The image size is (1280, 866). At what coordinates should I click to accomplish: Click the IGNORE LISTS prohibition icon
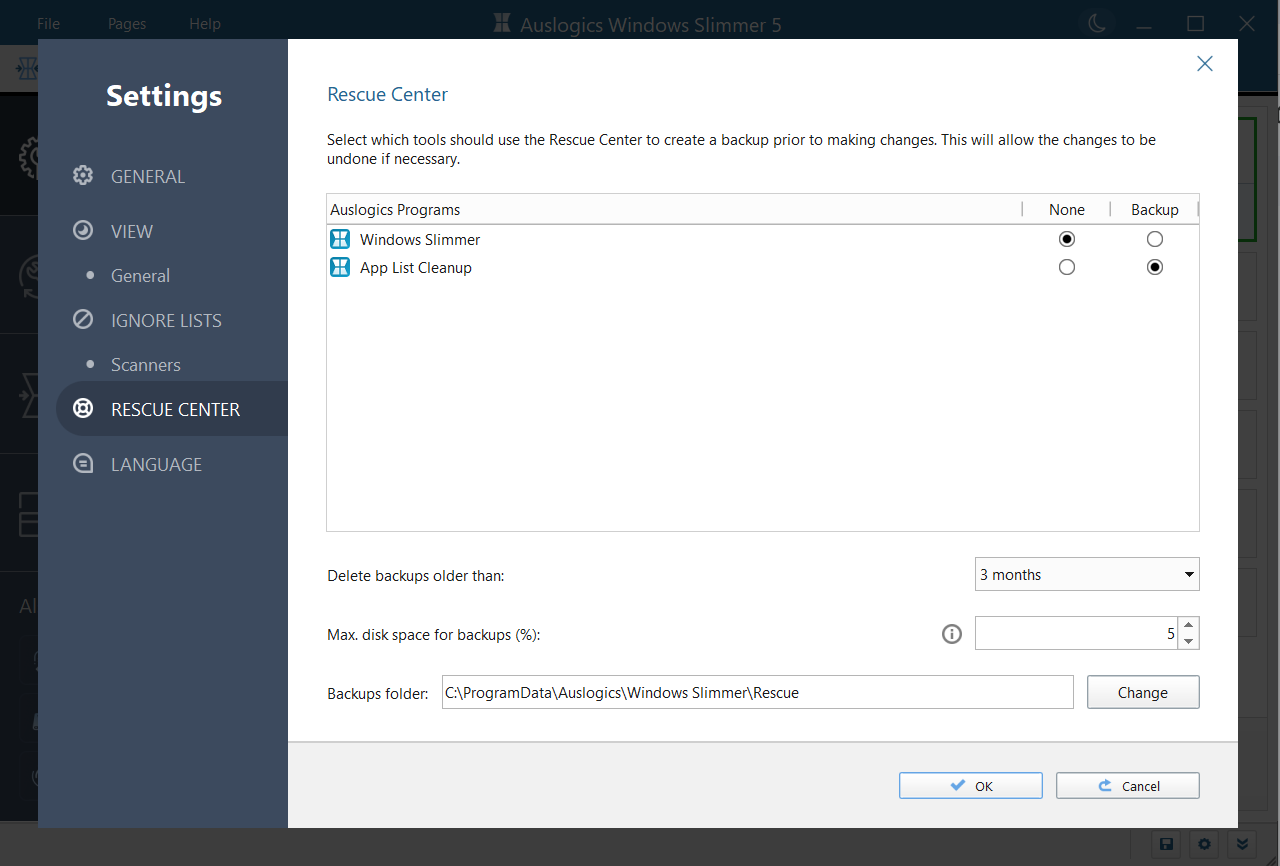[83, 320]
